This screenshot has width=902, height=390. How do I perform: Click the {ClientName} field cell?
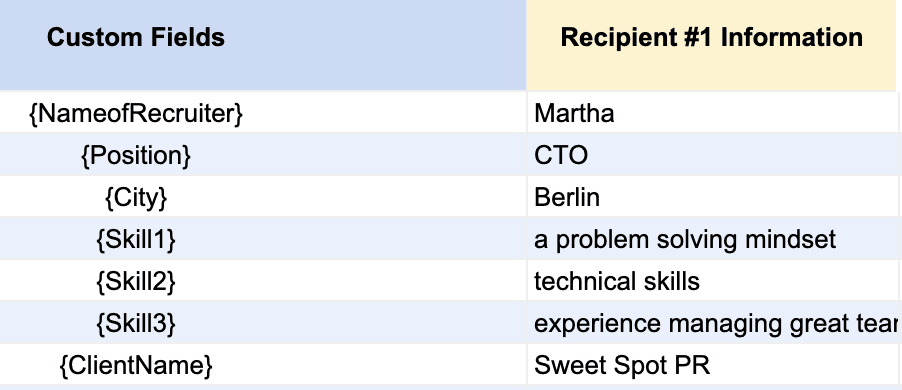click(x=263, y=365)
